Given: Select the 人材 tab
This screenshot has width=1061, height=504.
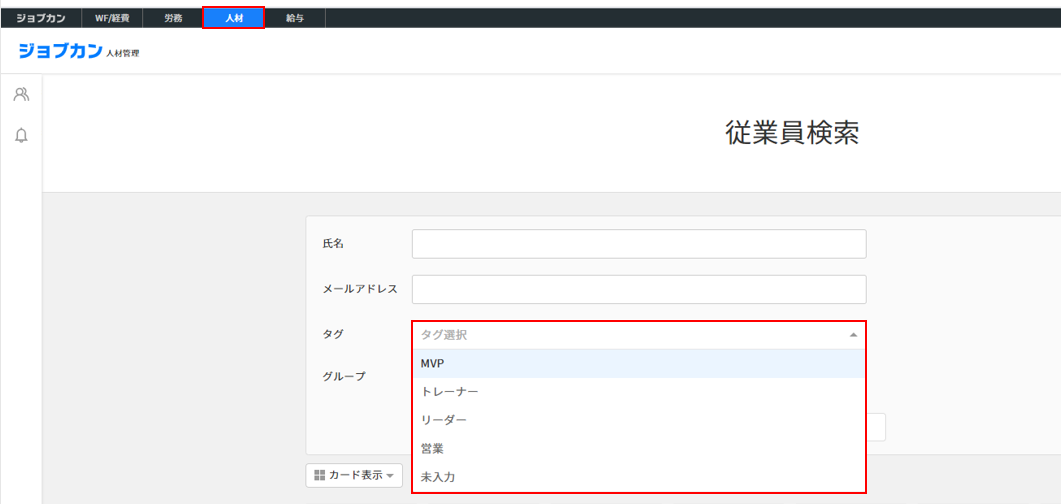Looking at the screenshot, I should (233, 18).
